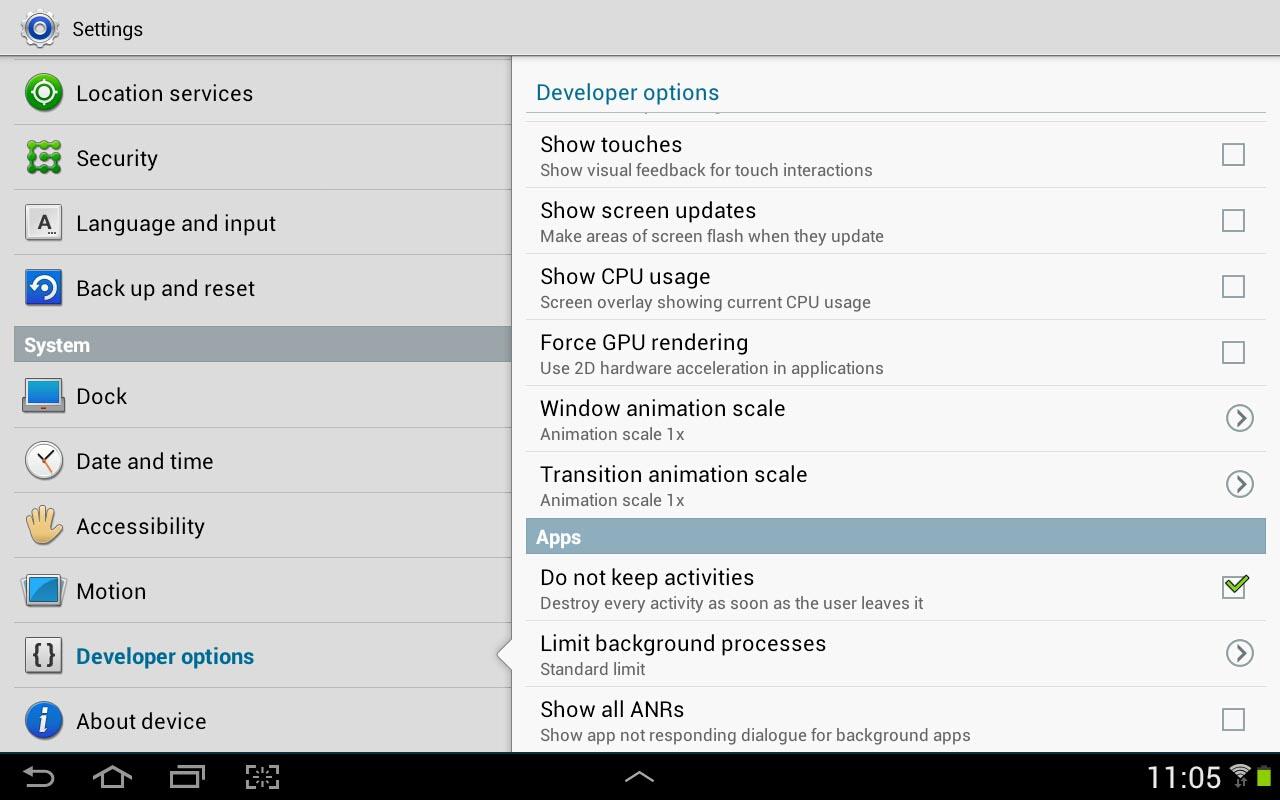Image resolution: width=1280 pixels, height=800 pixels.
Task: Toggle the Show CPU usage checkbox
Action: point(1233,287)
